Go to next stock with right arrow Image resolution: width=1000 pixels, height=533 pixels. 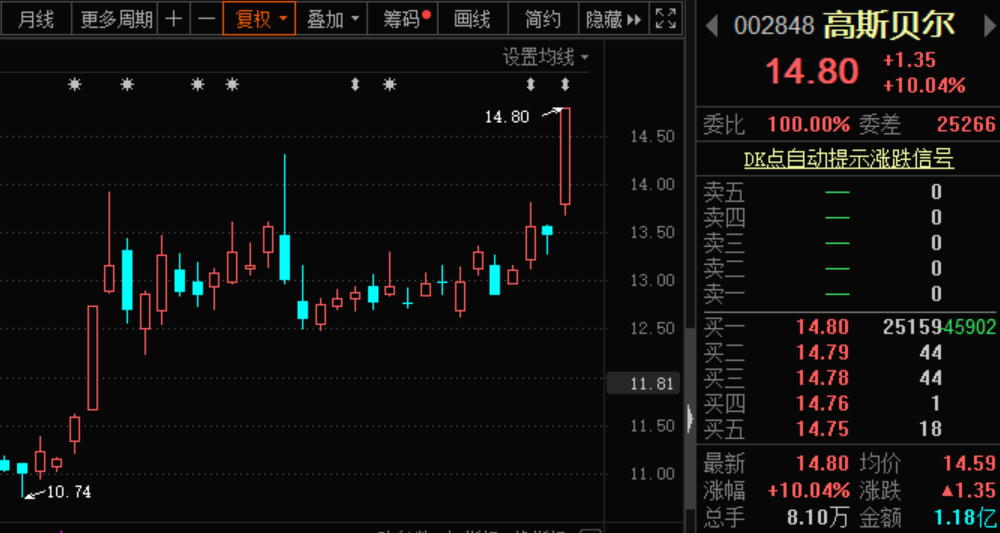[x=990, y=27]
